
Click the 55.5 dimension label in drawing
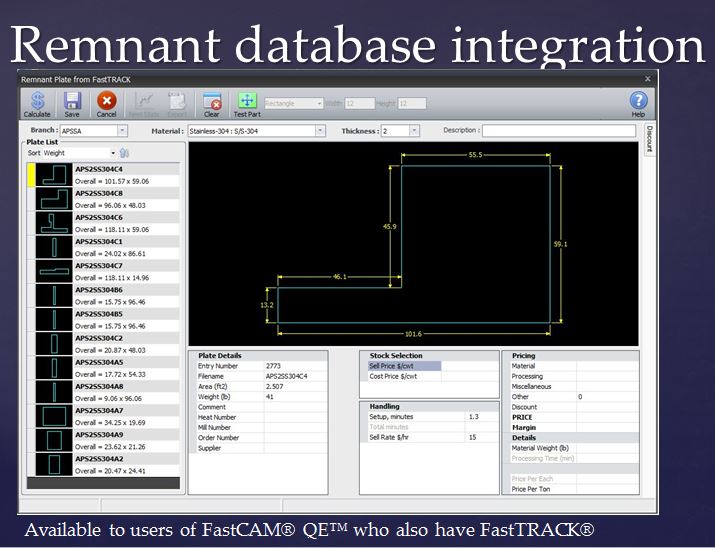[x=475, y=155]
